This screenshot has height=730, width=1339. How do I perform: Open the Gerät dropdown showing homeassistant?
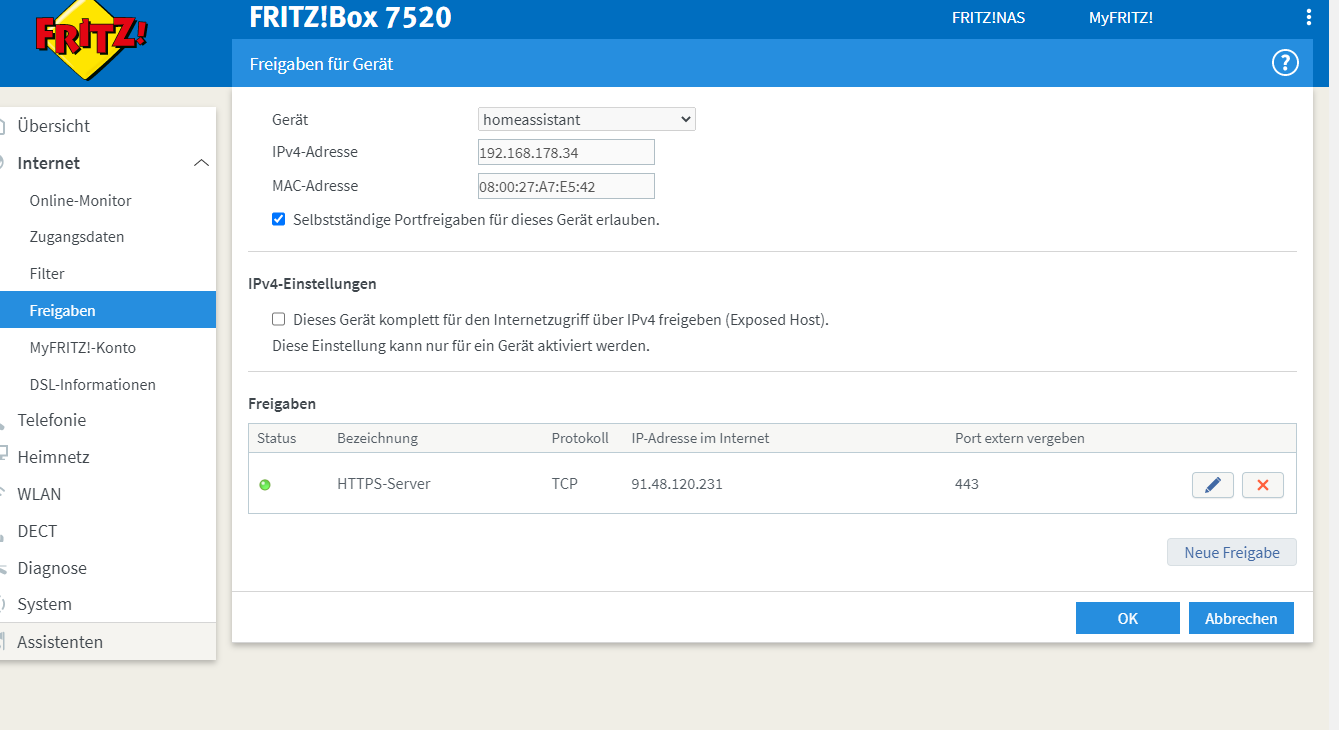587,119
